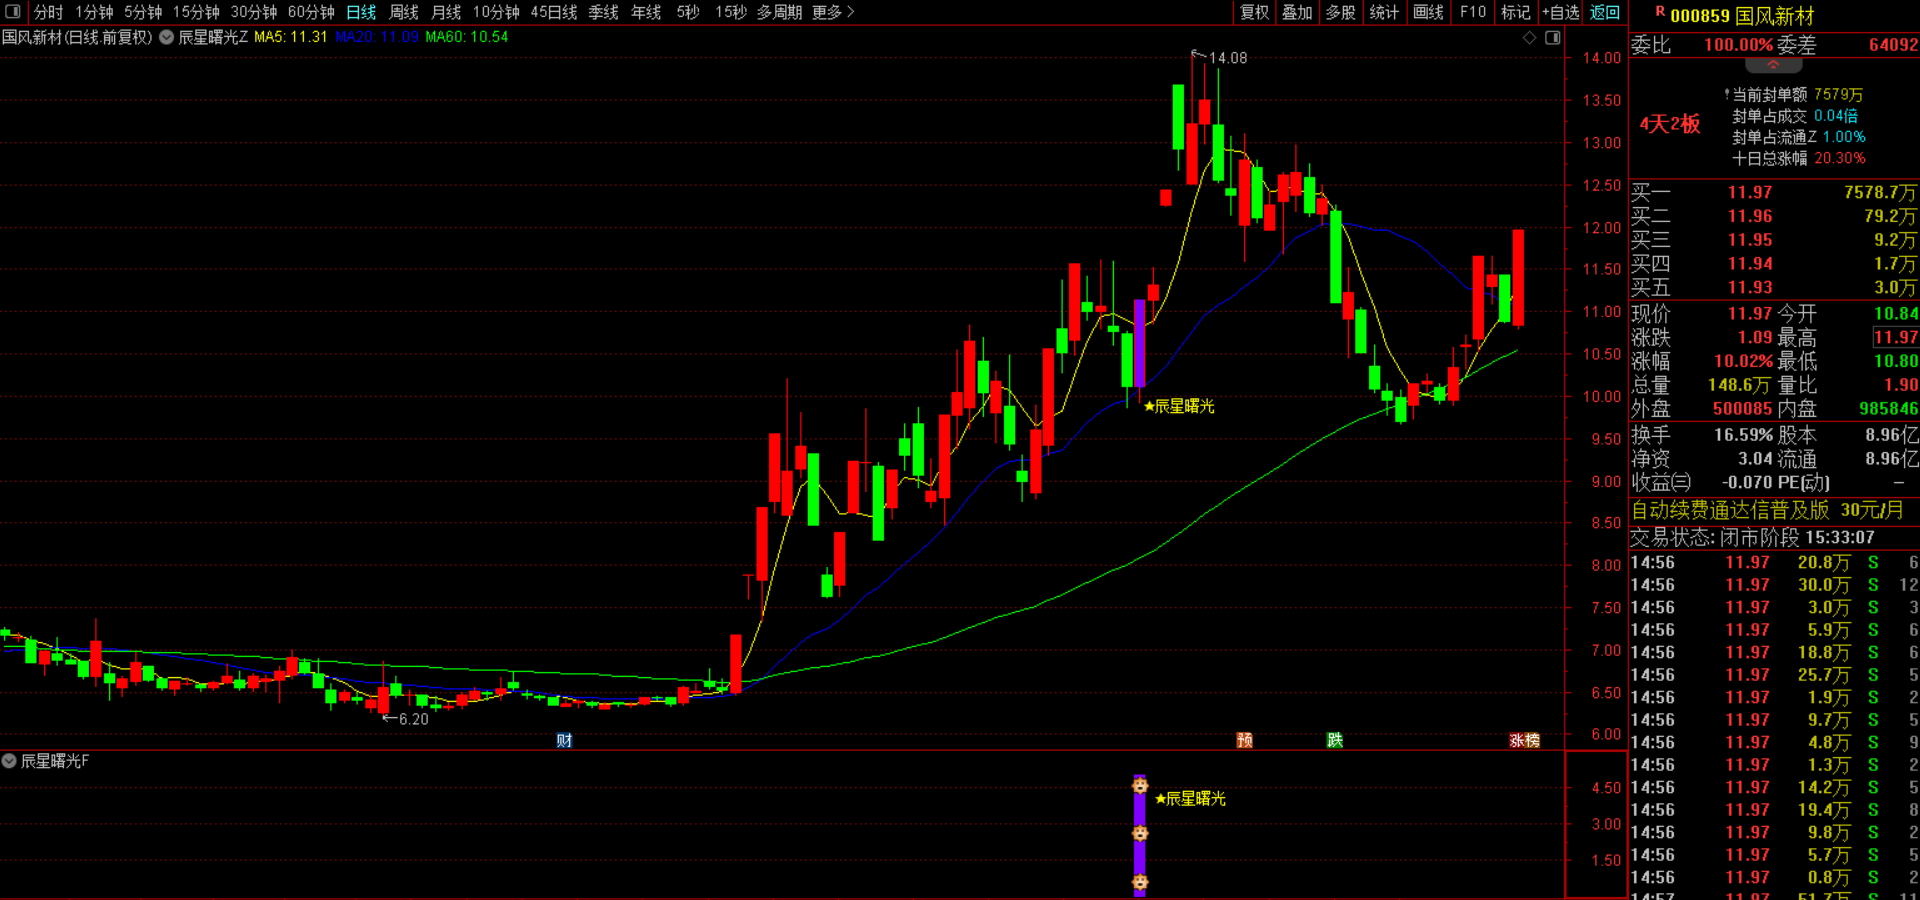This screenshot has width=1920, height=900.
Task: Click the MA20: 11.09 label
Action: tap(377, 37)
